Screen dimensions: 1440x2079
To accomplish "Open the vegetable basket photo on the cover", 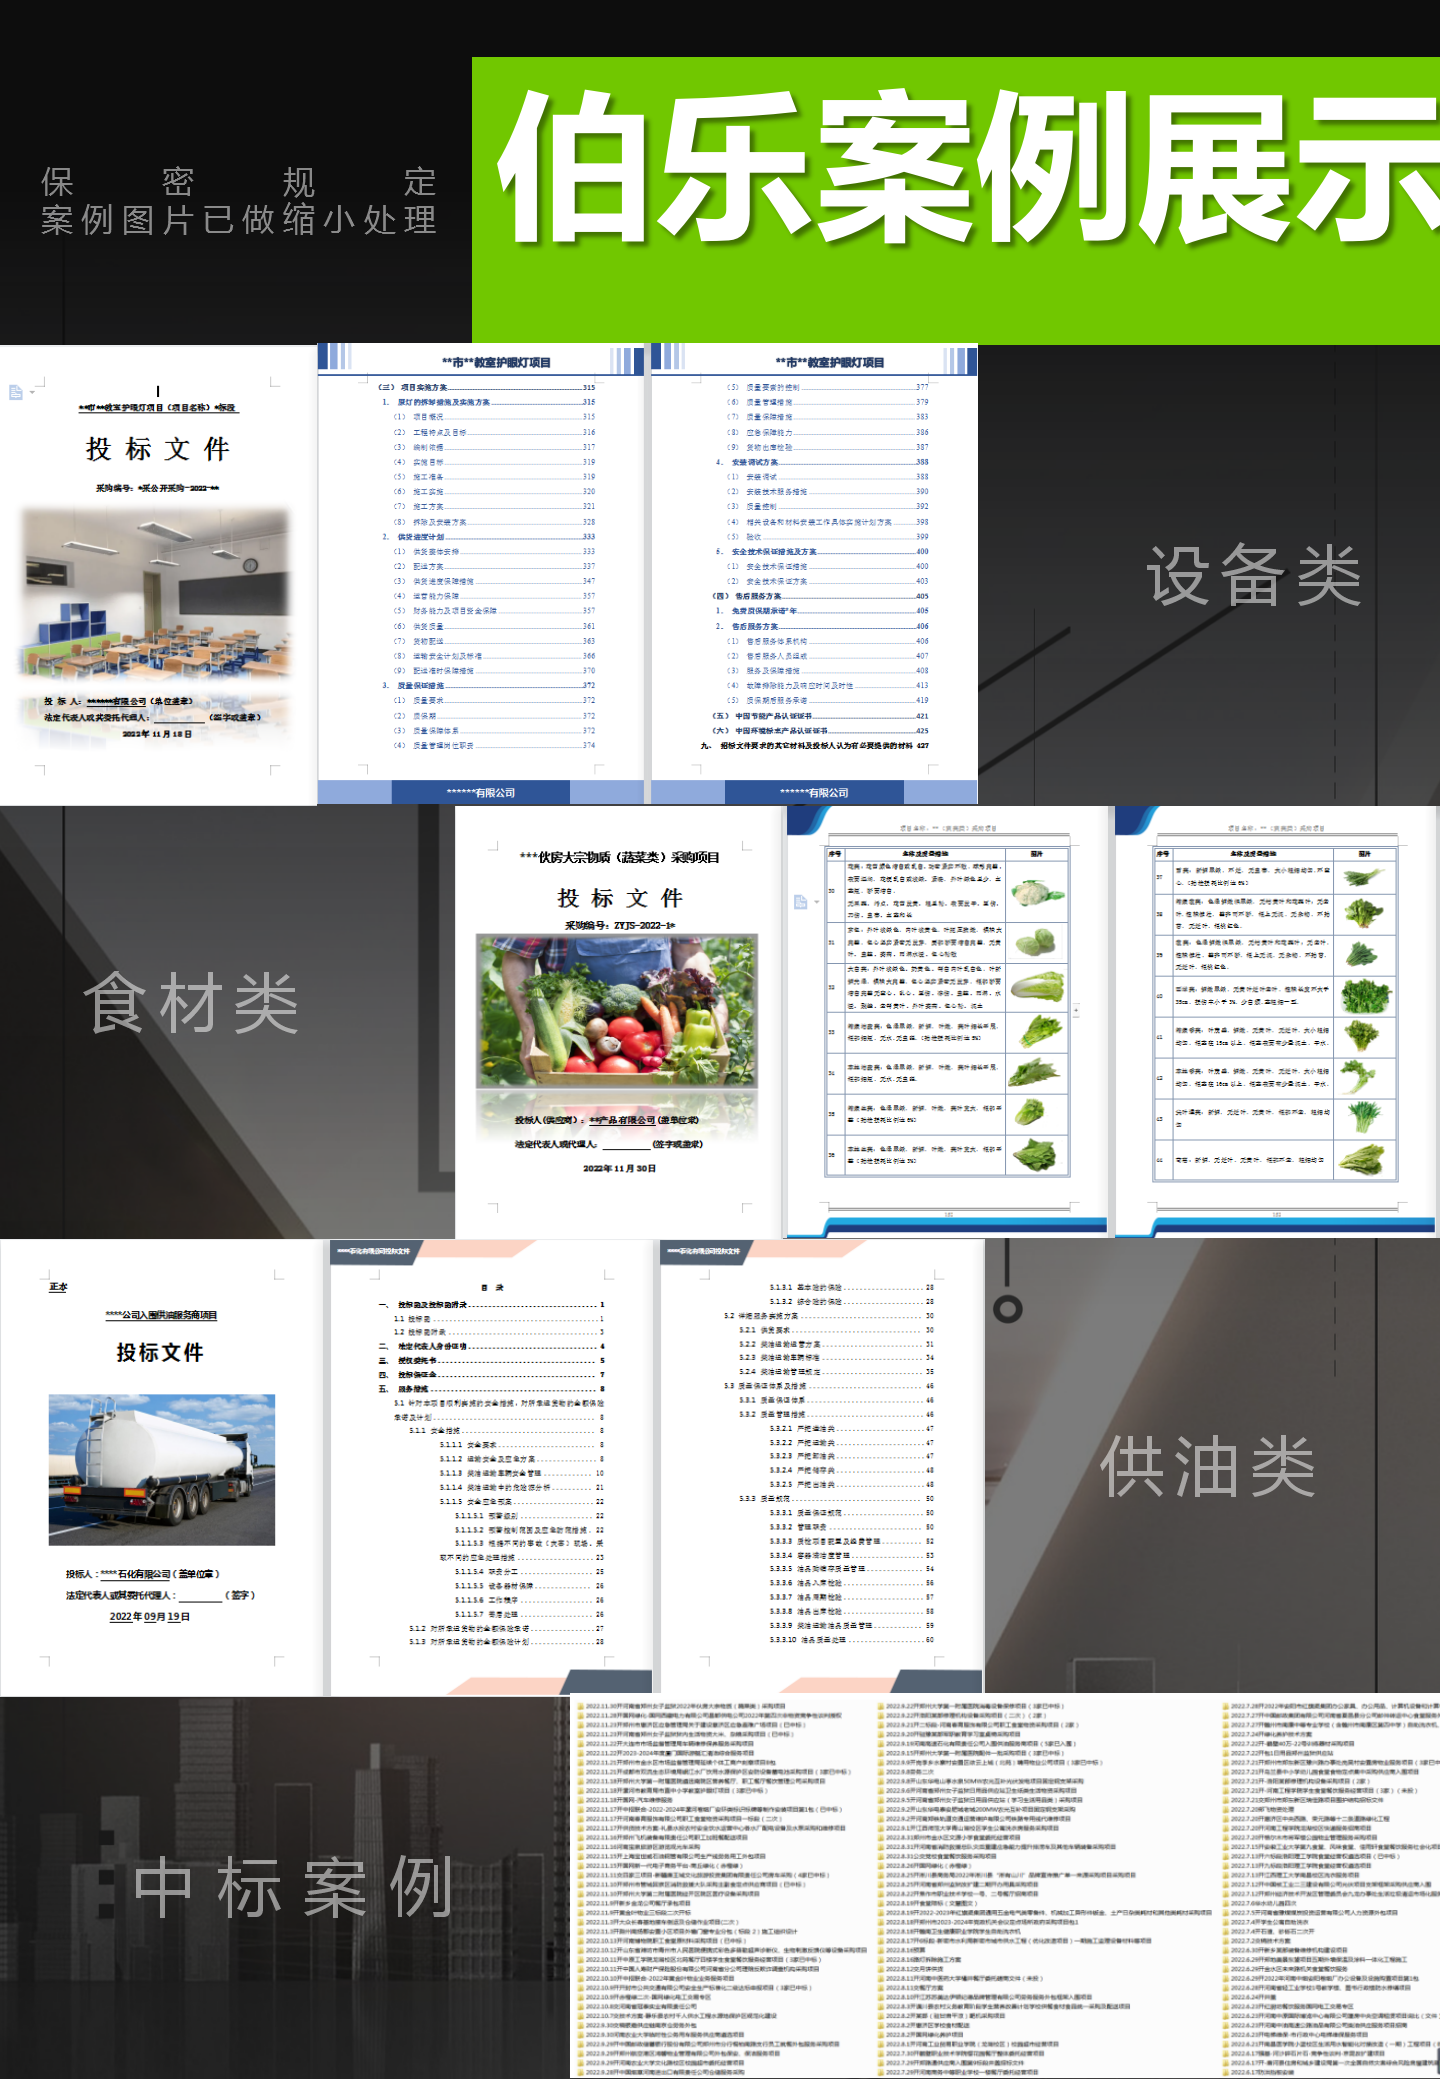I will point(617,1010).
